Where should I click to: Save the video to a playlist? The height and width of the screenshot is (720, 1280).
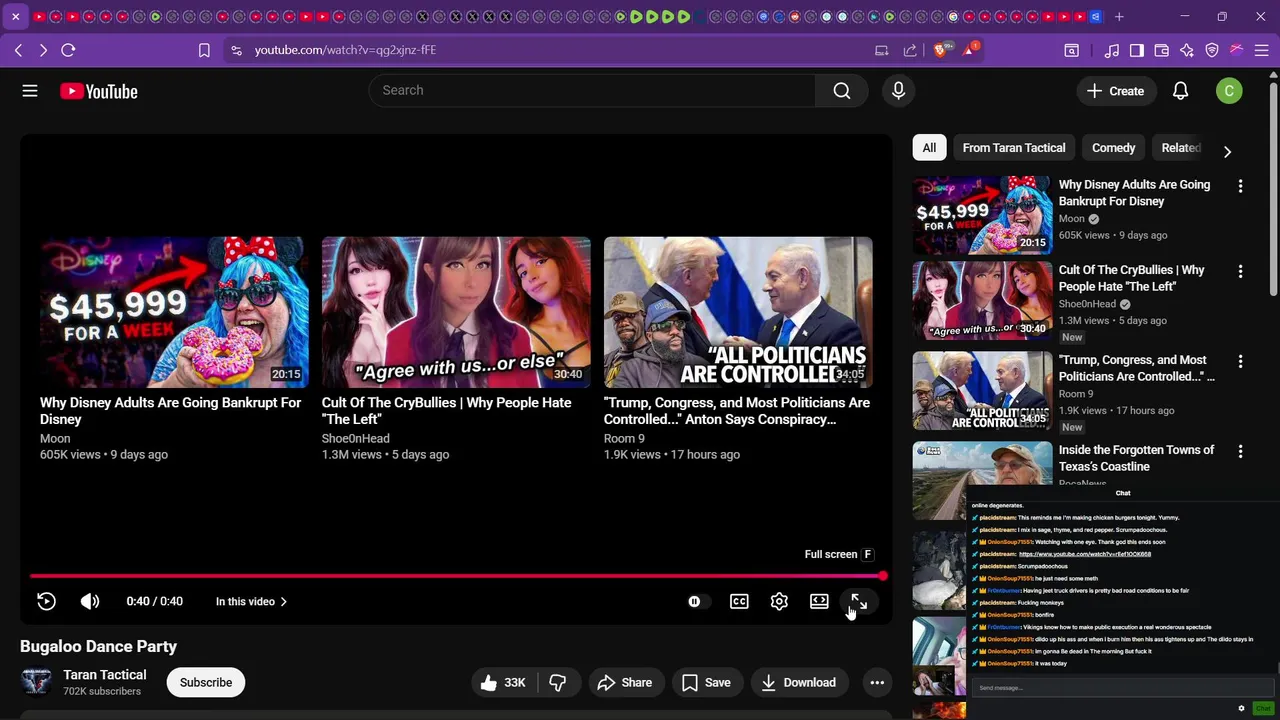coord(707,683)
